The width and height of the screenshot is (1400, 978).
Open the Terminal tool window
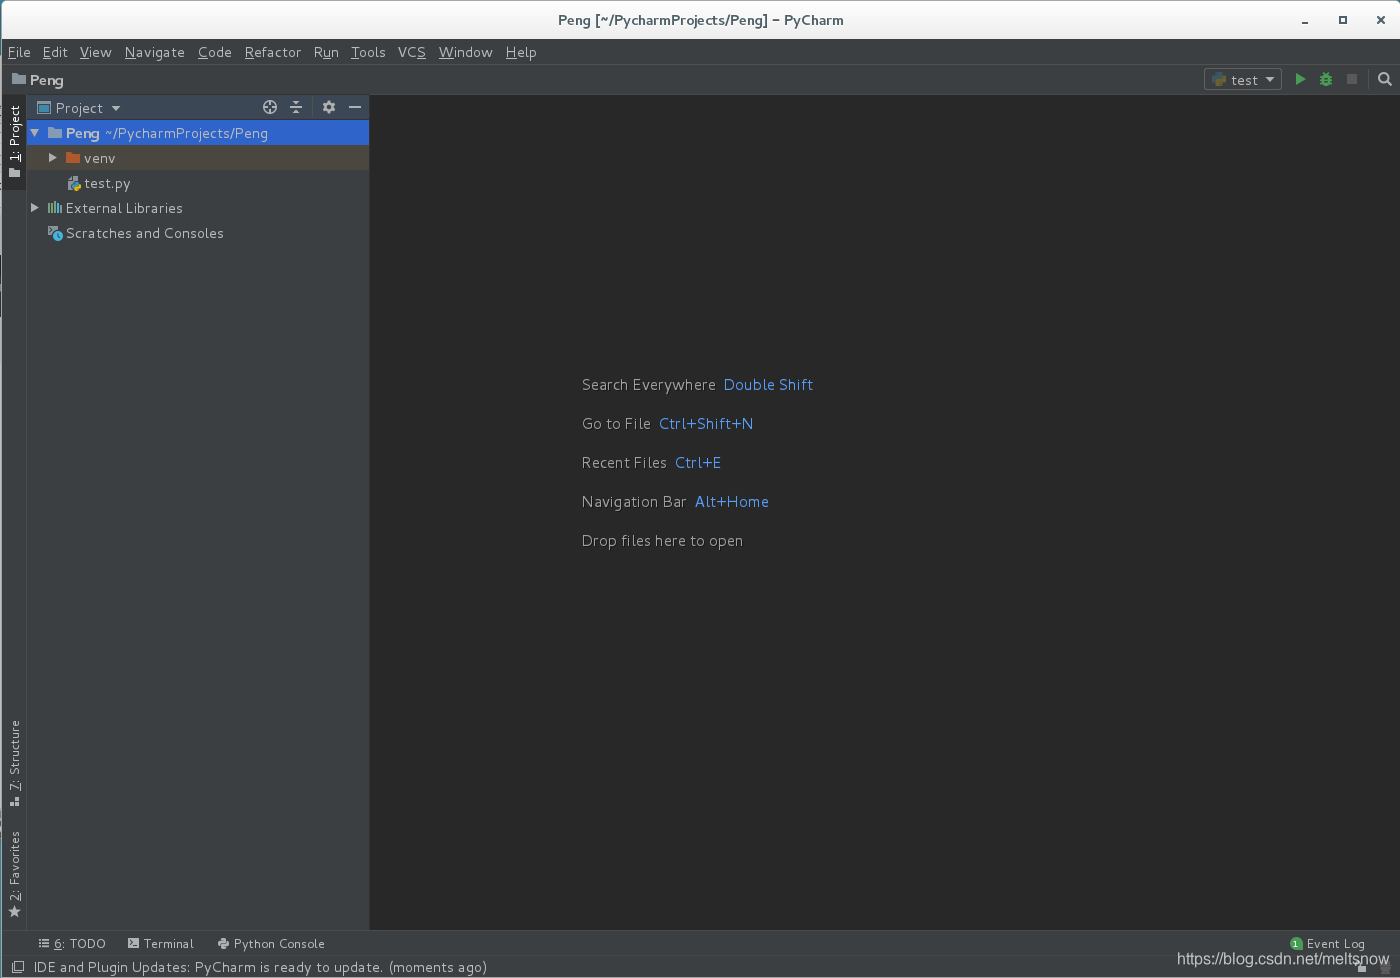pyautogui.click(x=161, y=943)
